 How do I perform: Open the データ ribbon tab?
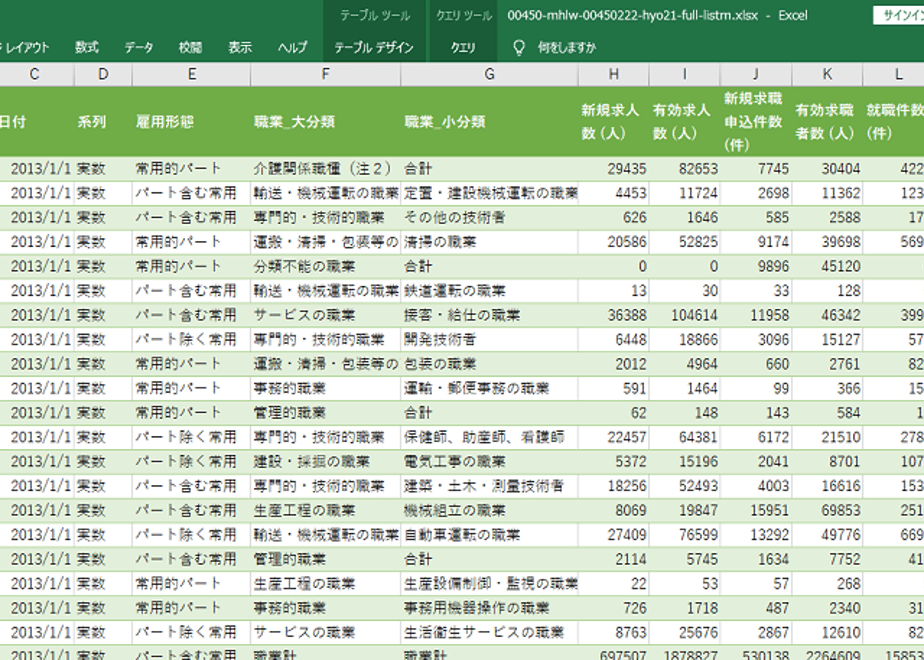tap(138, 47)
